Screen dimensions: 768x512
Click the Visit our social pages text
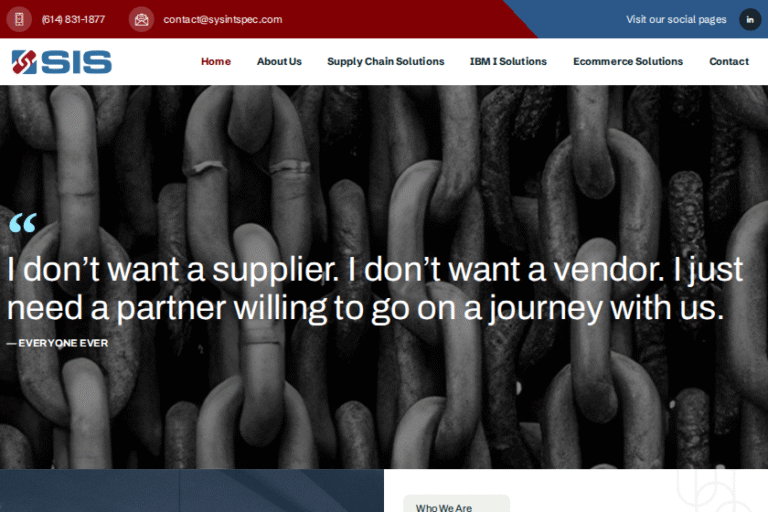click(676, 20)
